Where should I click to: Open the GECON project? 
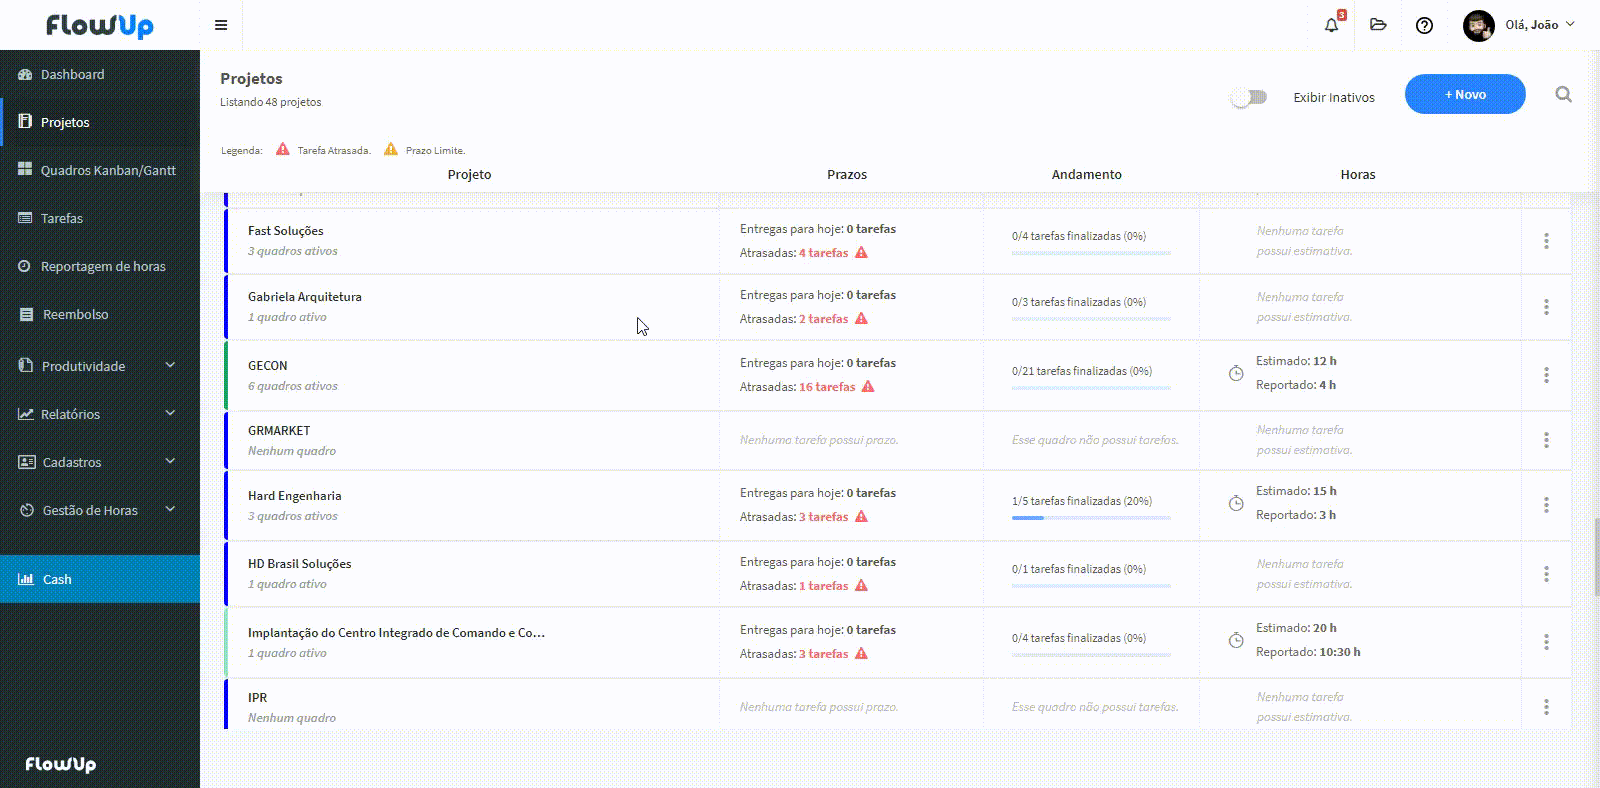(268, 366)
